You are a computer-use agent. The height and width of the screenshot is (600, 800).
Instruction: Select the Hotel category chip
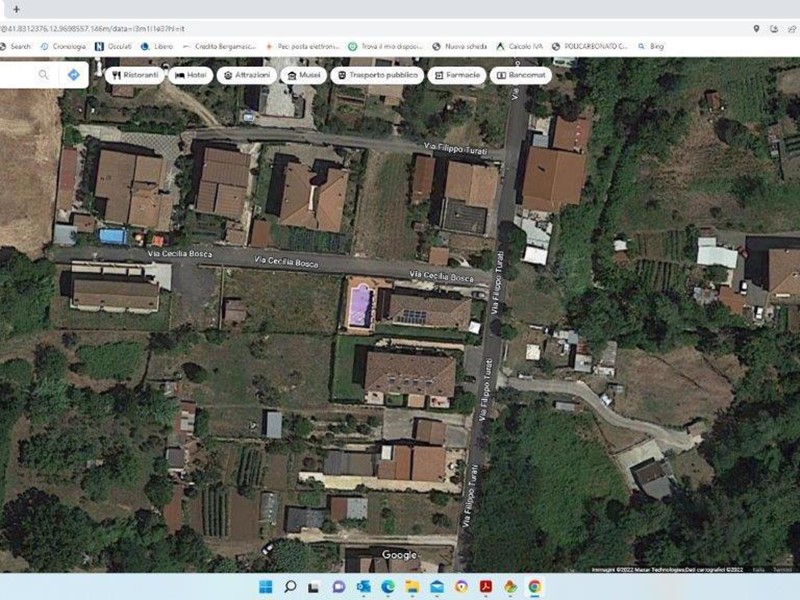pyautogui.click(x=191, y=75)
